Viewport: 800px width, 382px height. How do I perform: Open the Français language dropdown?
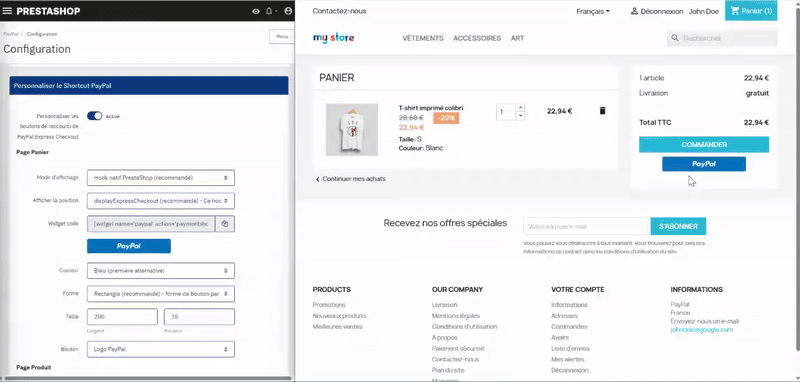point(593,11)
